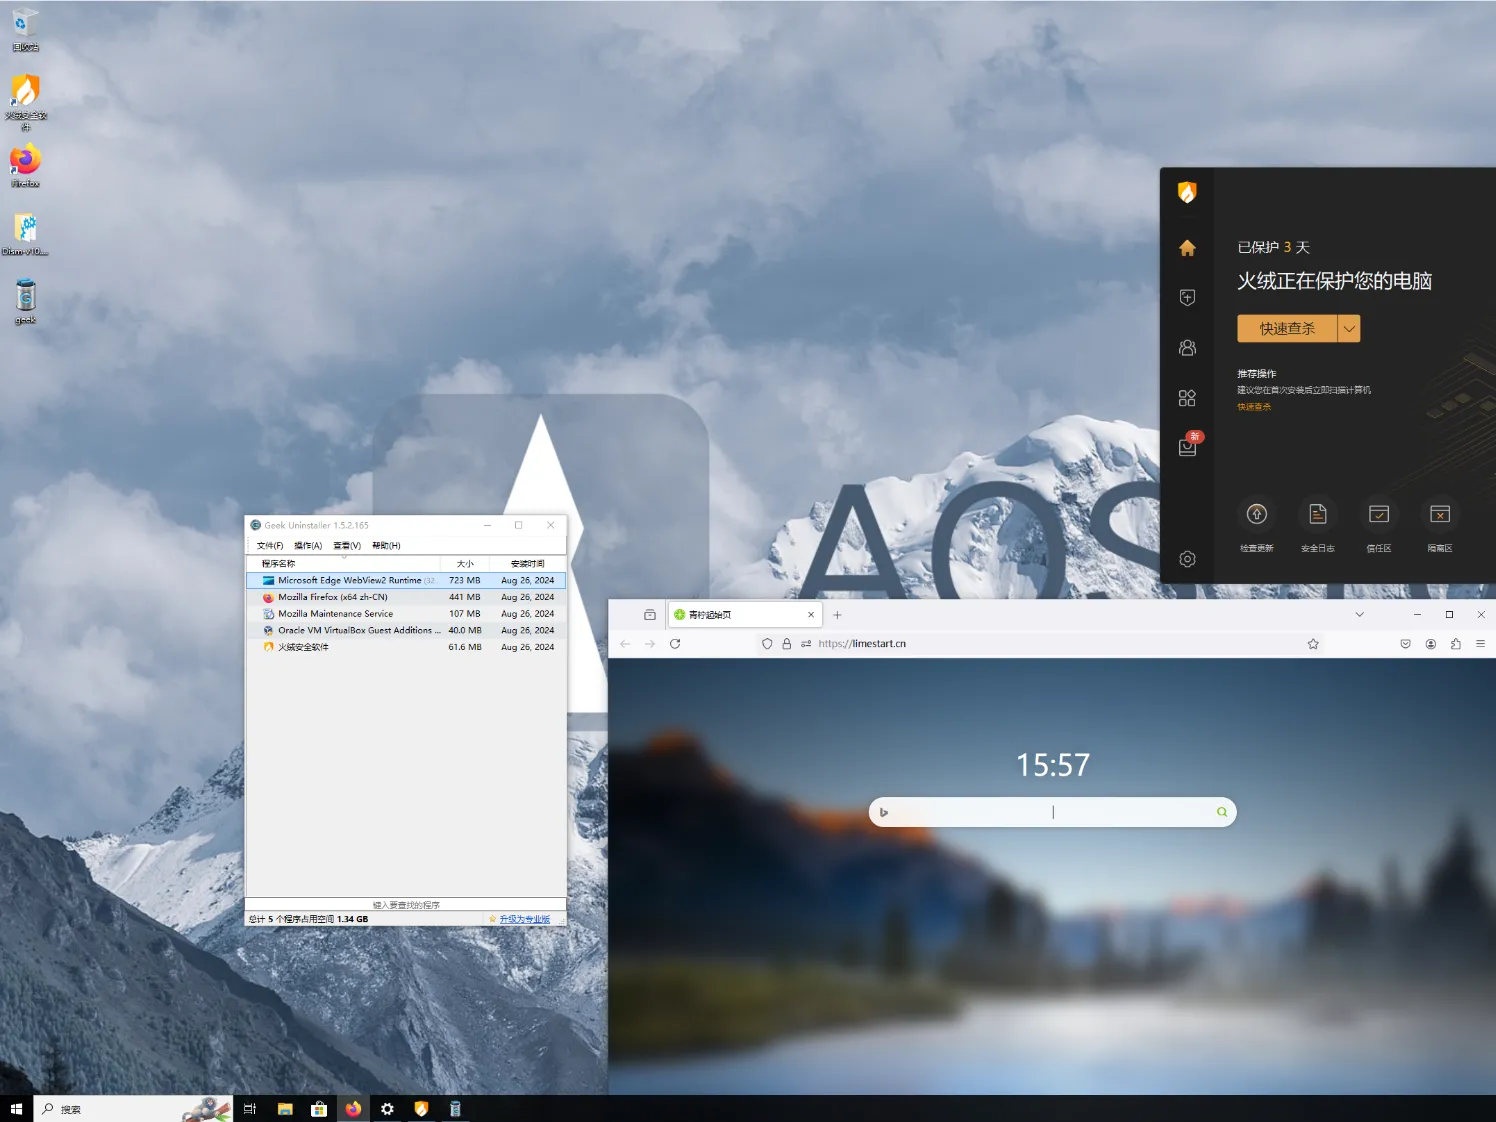Toggle tracking protection shield in address bar
This screenshot has width=1496, height=1122.
click(767, 643)
